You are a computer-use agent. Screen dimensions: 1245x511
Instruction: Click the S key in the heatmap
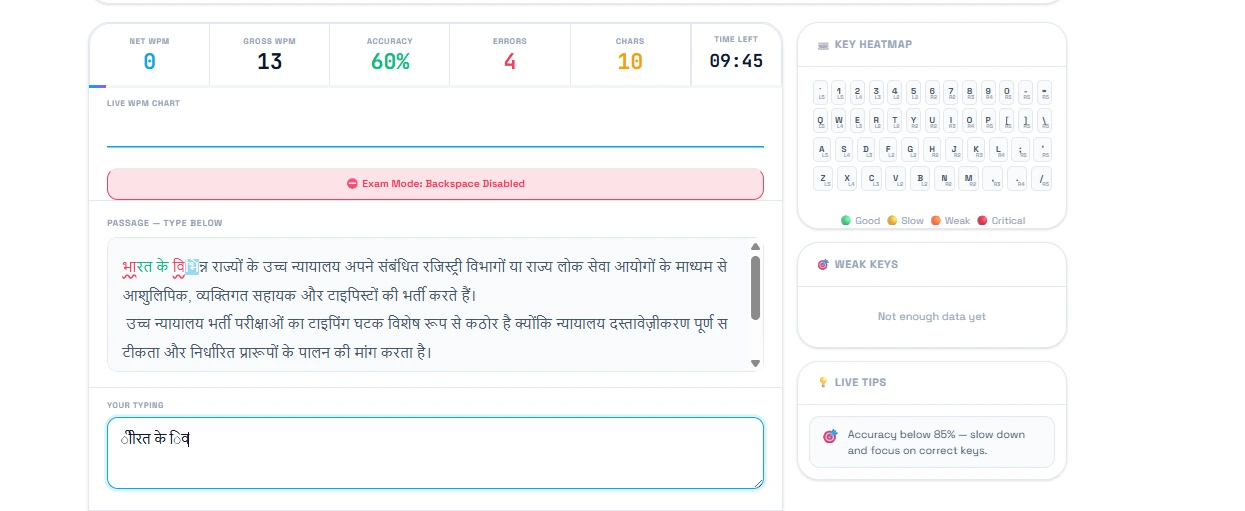tap(844, 150)
